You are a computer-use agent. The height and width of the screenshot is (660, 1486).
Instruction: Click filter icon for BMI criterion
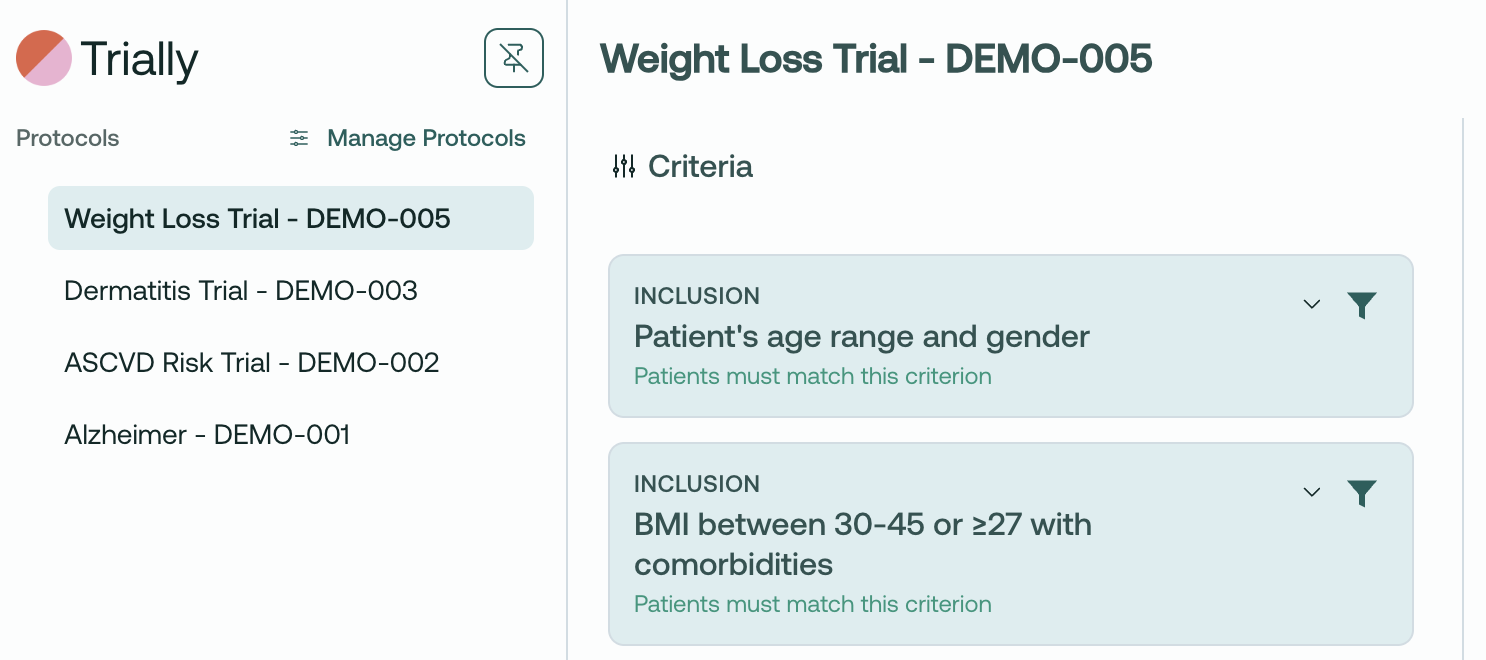coord(1362,493)
